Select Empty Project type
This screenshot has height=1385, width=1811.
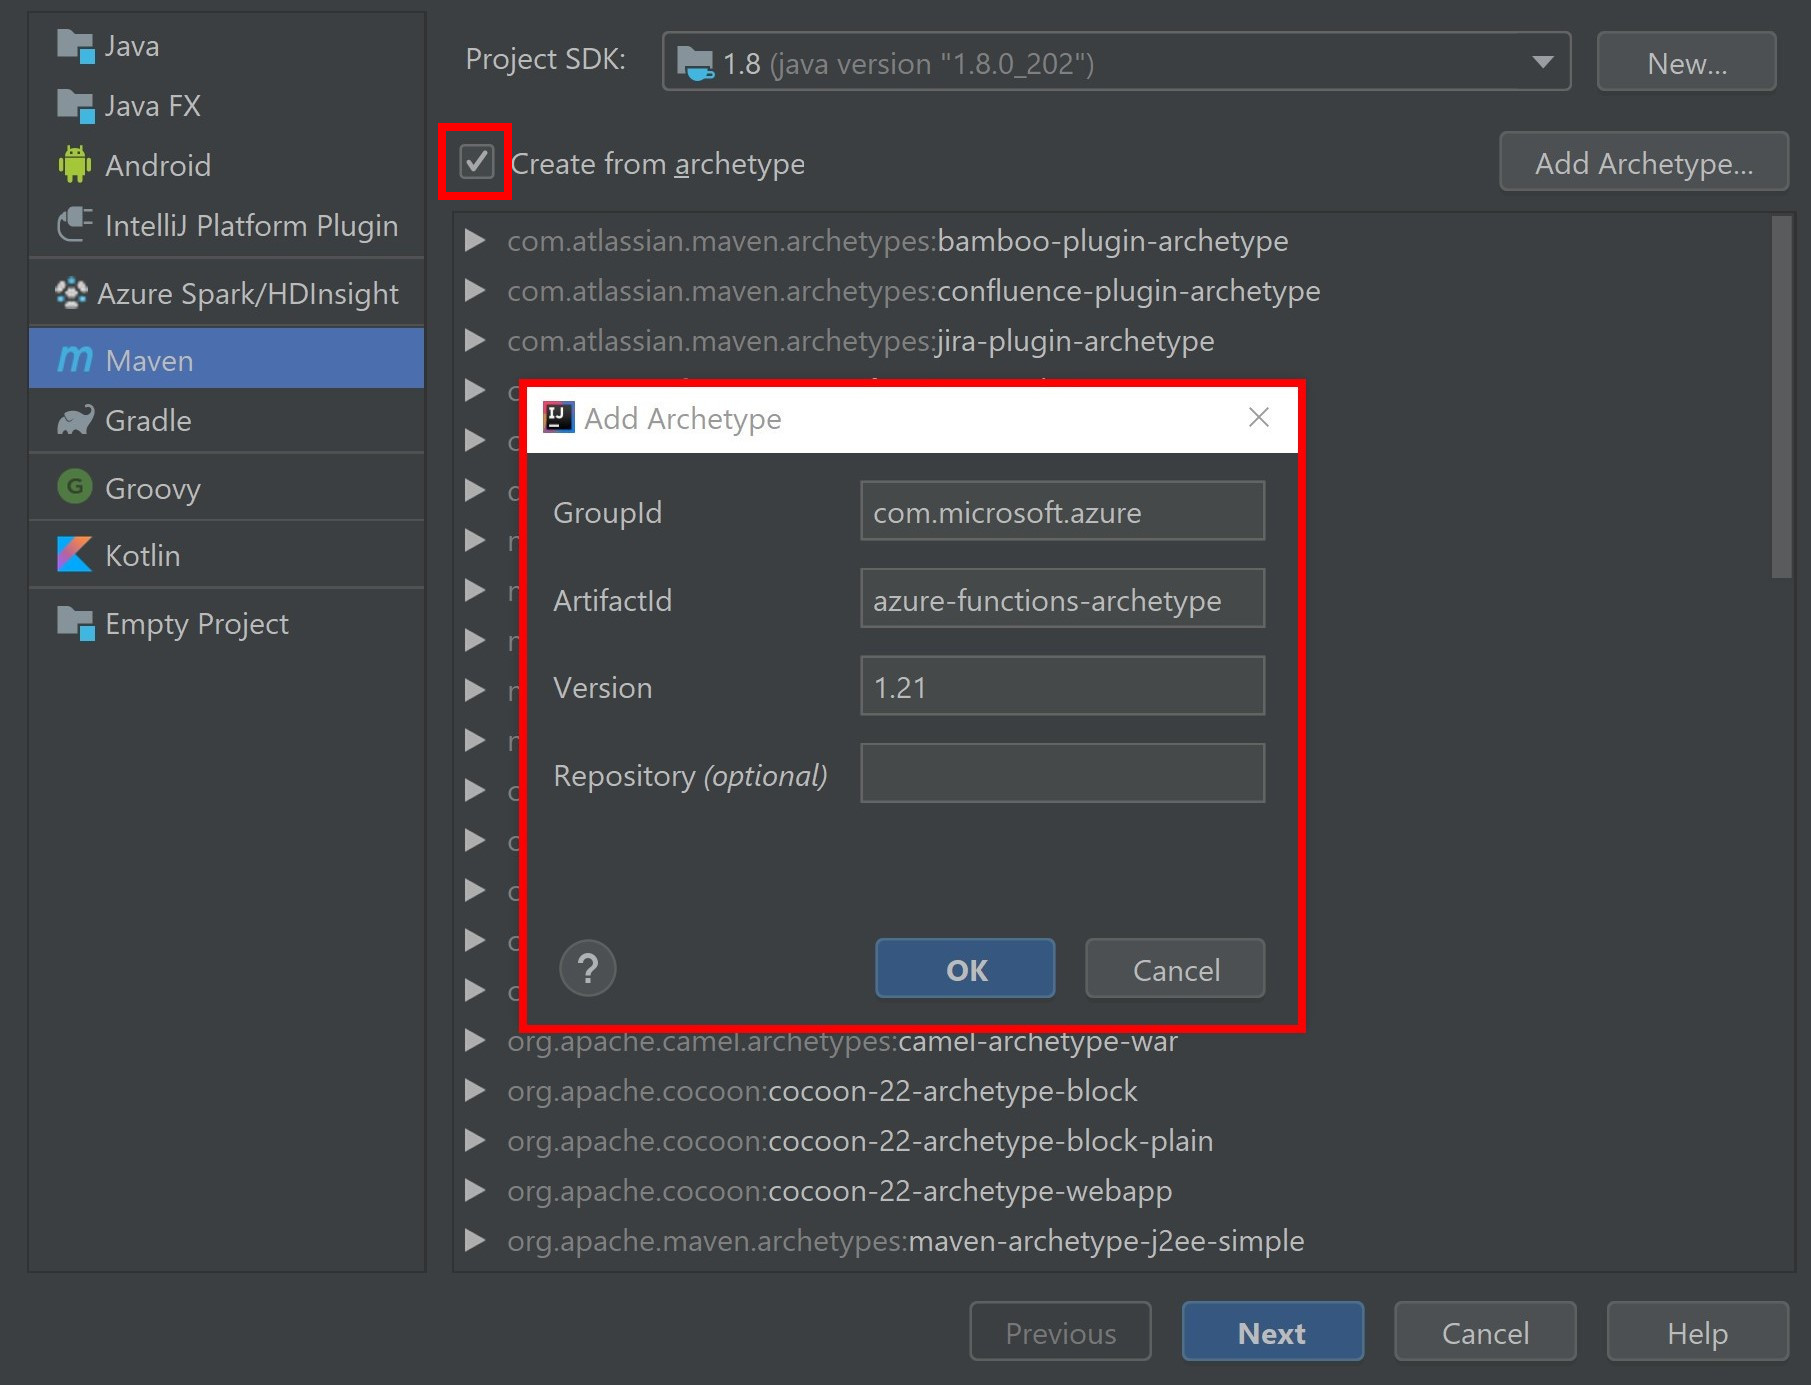coord(226,623)
